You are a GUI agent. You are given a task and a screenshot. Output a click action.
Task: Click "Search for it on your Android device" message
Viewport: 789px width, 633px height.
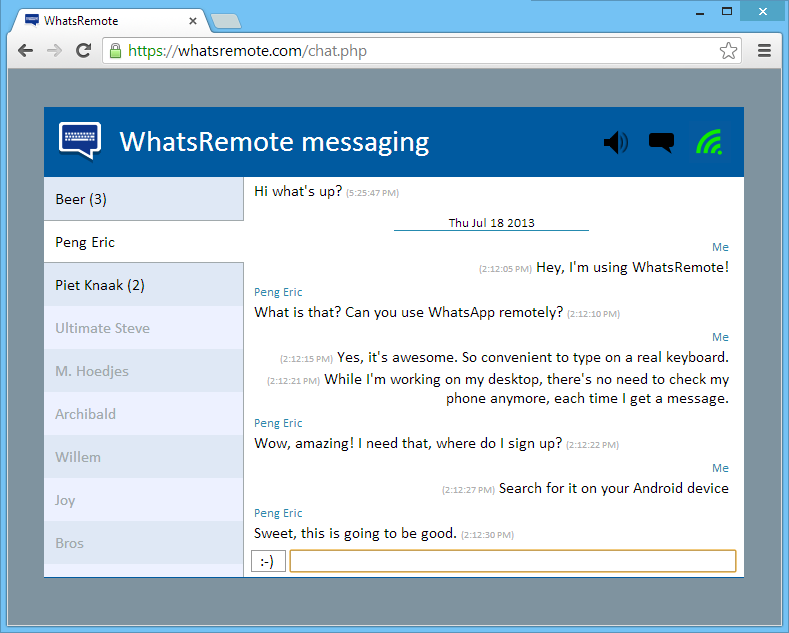tap(614, 489)
